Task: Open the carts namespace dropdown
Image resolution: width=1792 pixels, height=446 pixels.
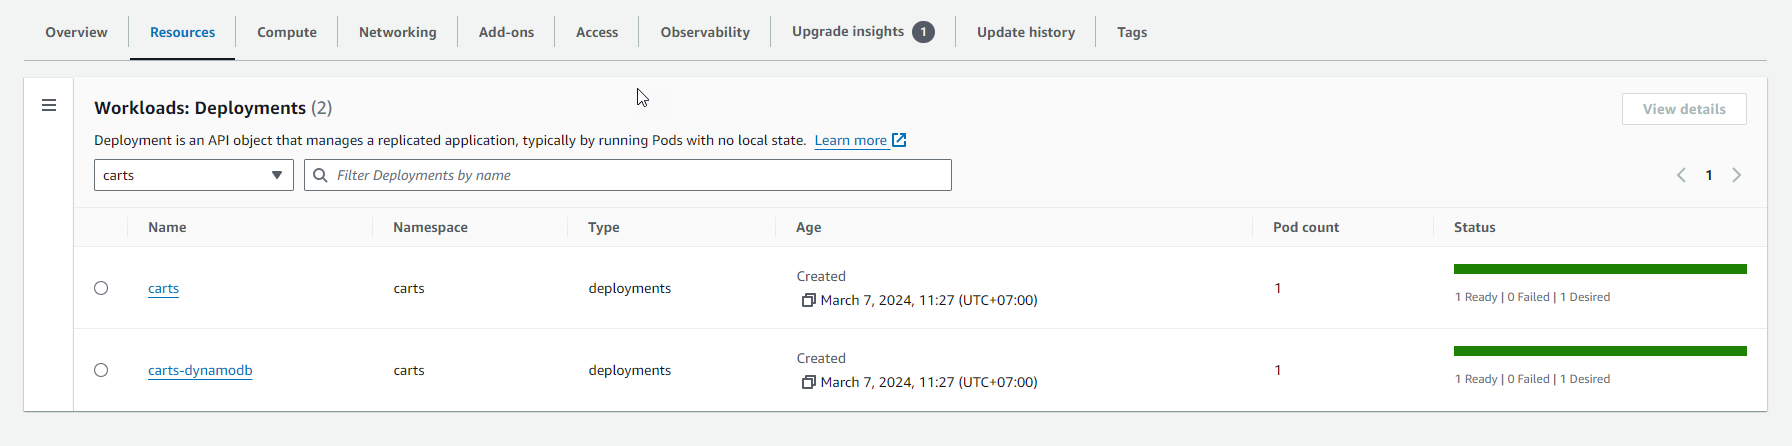Action: pos(194,175)
